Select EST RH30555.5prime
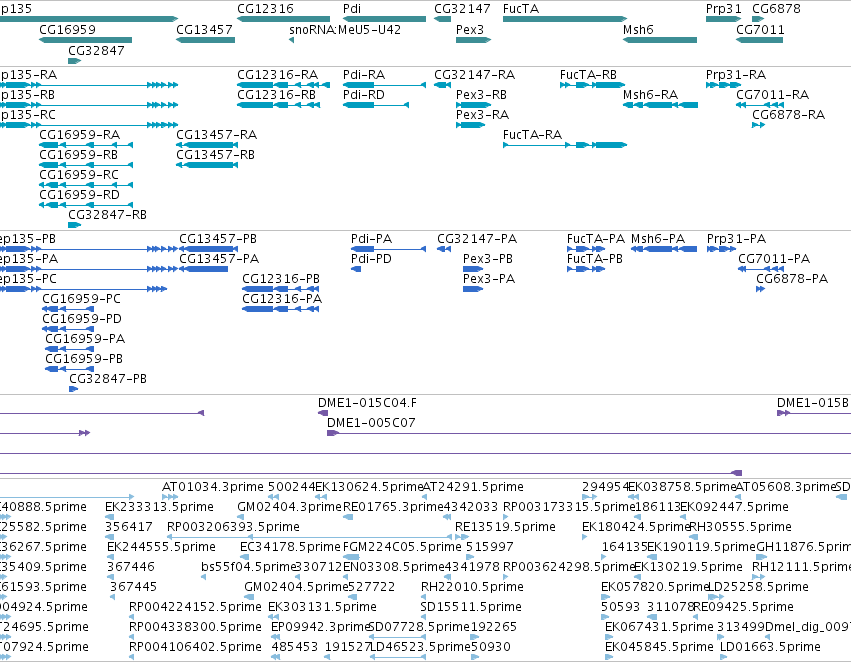 [x=740, y=527]
